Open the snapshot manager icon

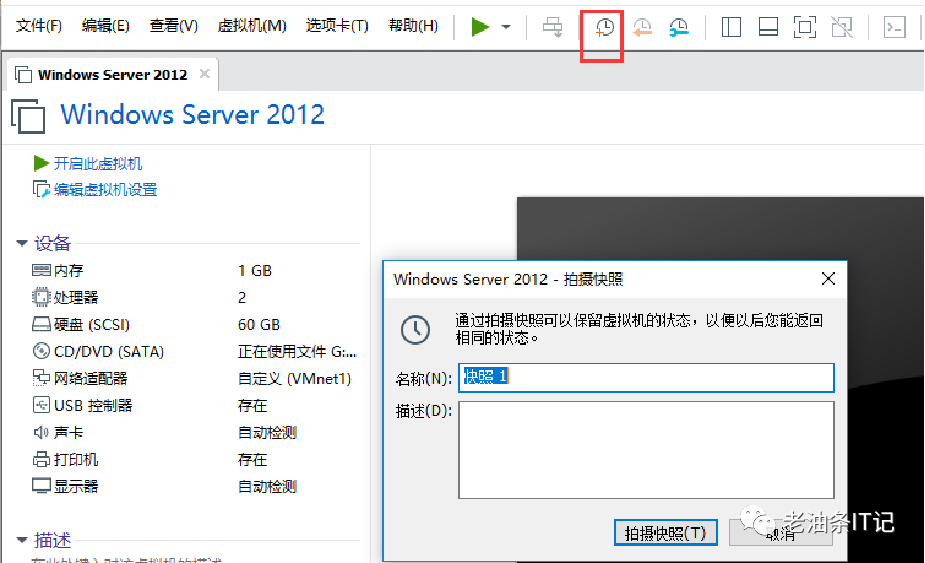pyautogui.click(x=678, y=27)
